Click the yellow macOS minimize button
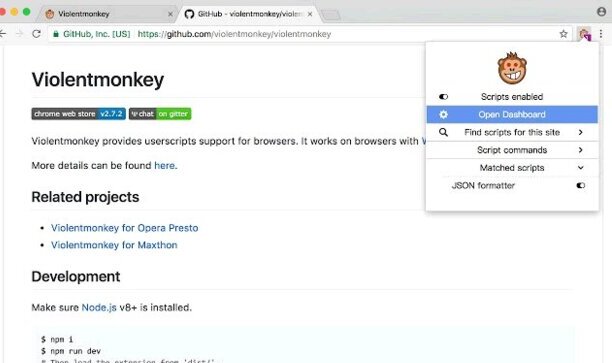612x363 pixels. point(14,12)
